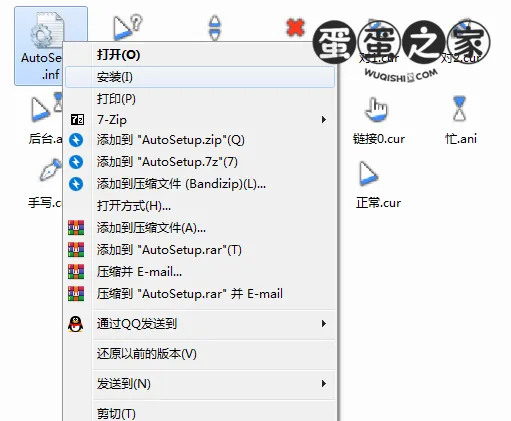Click Bandizip icon beside AutoSetup.7z entry
The image size is (511, 421).
pyautogui.click(x=76, y=162)
